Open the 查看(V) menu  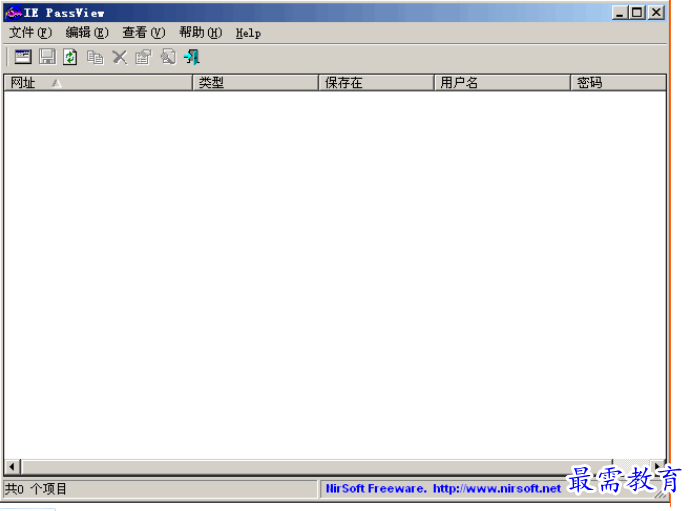click(x=143, y=33)
